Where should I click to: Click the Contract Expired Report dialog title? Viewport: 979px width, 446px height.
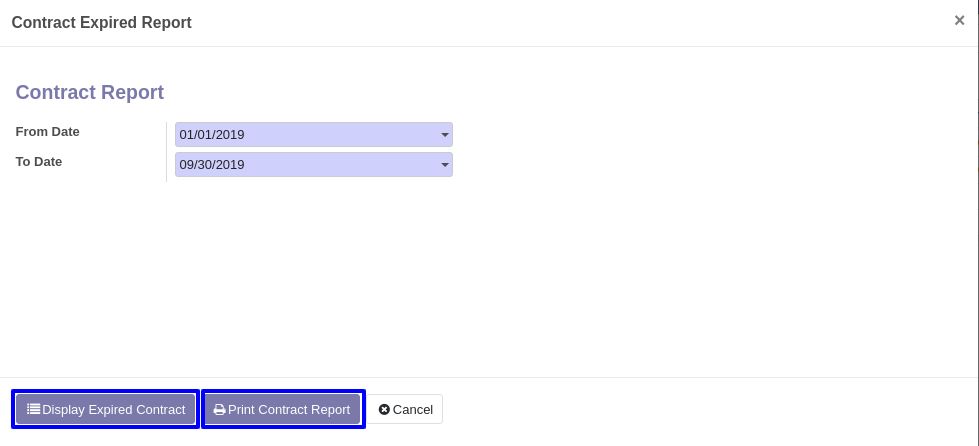pyautogui.click(x=102, y=22)
